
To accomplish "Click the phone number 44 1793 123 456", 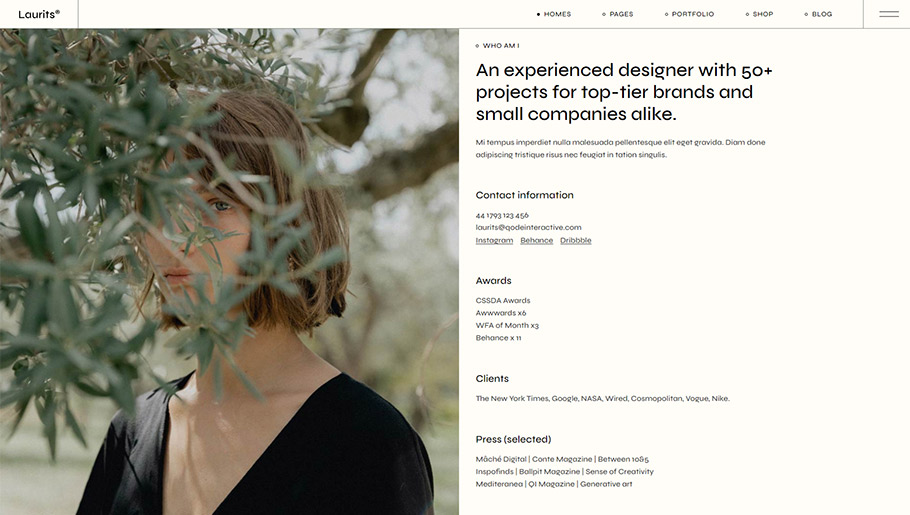I will tap(502, 215).
